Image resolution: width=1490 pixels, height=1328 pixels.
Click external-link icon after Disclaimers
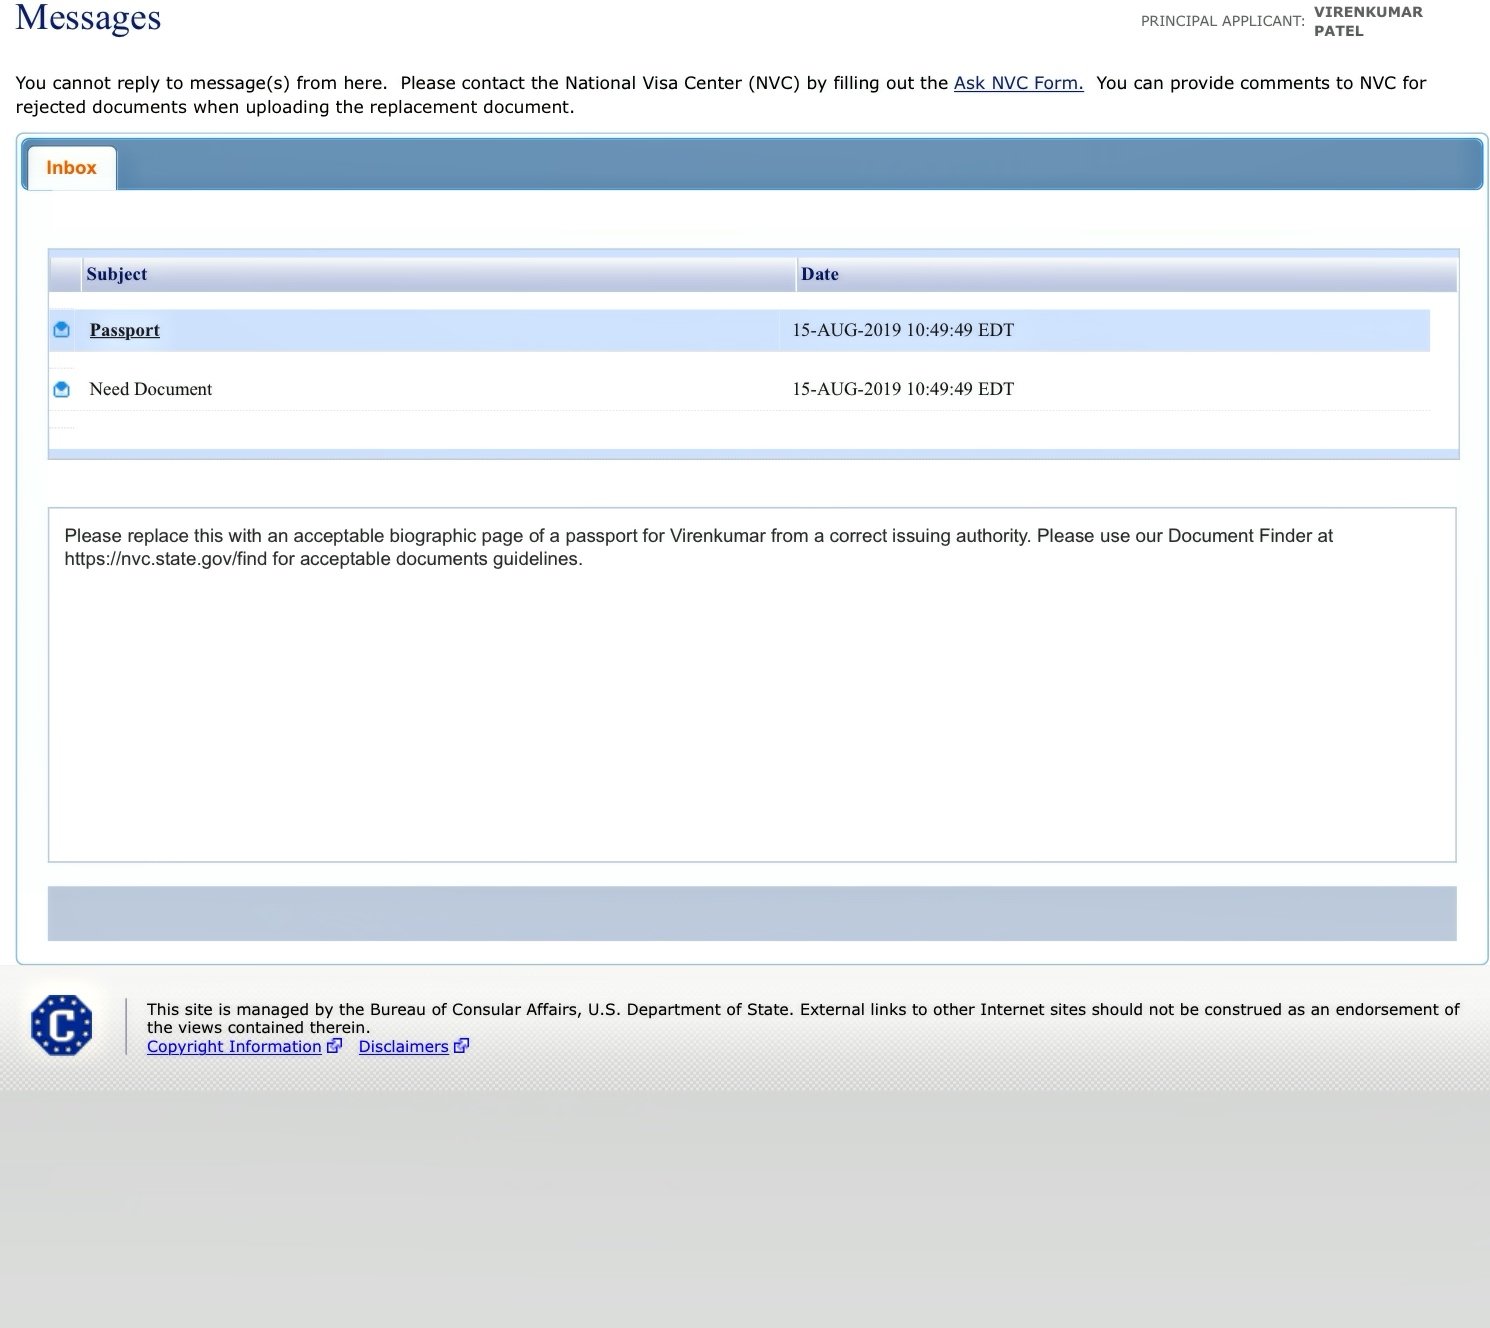(461, 1046)
